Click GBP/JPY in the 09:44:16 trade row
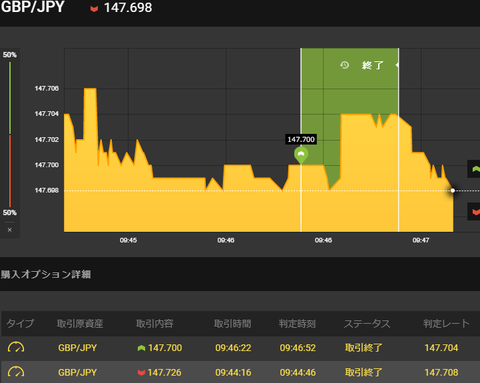Viewport: 480px width, 383px height. point(77,372)
